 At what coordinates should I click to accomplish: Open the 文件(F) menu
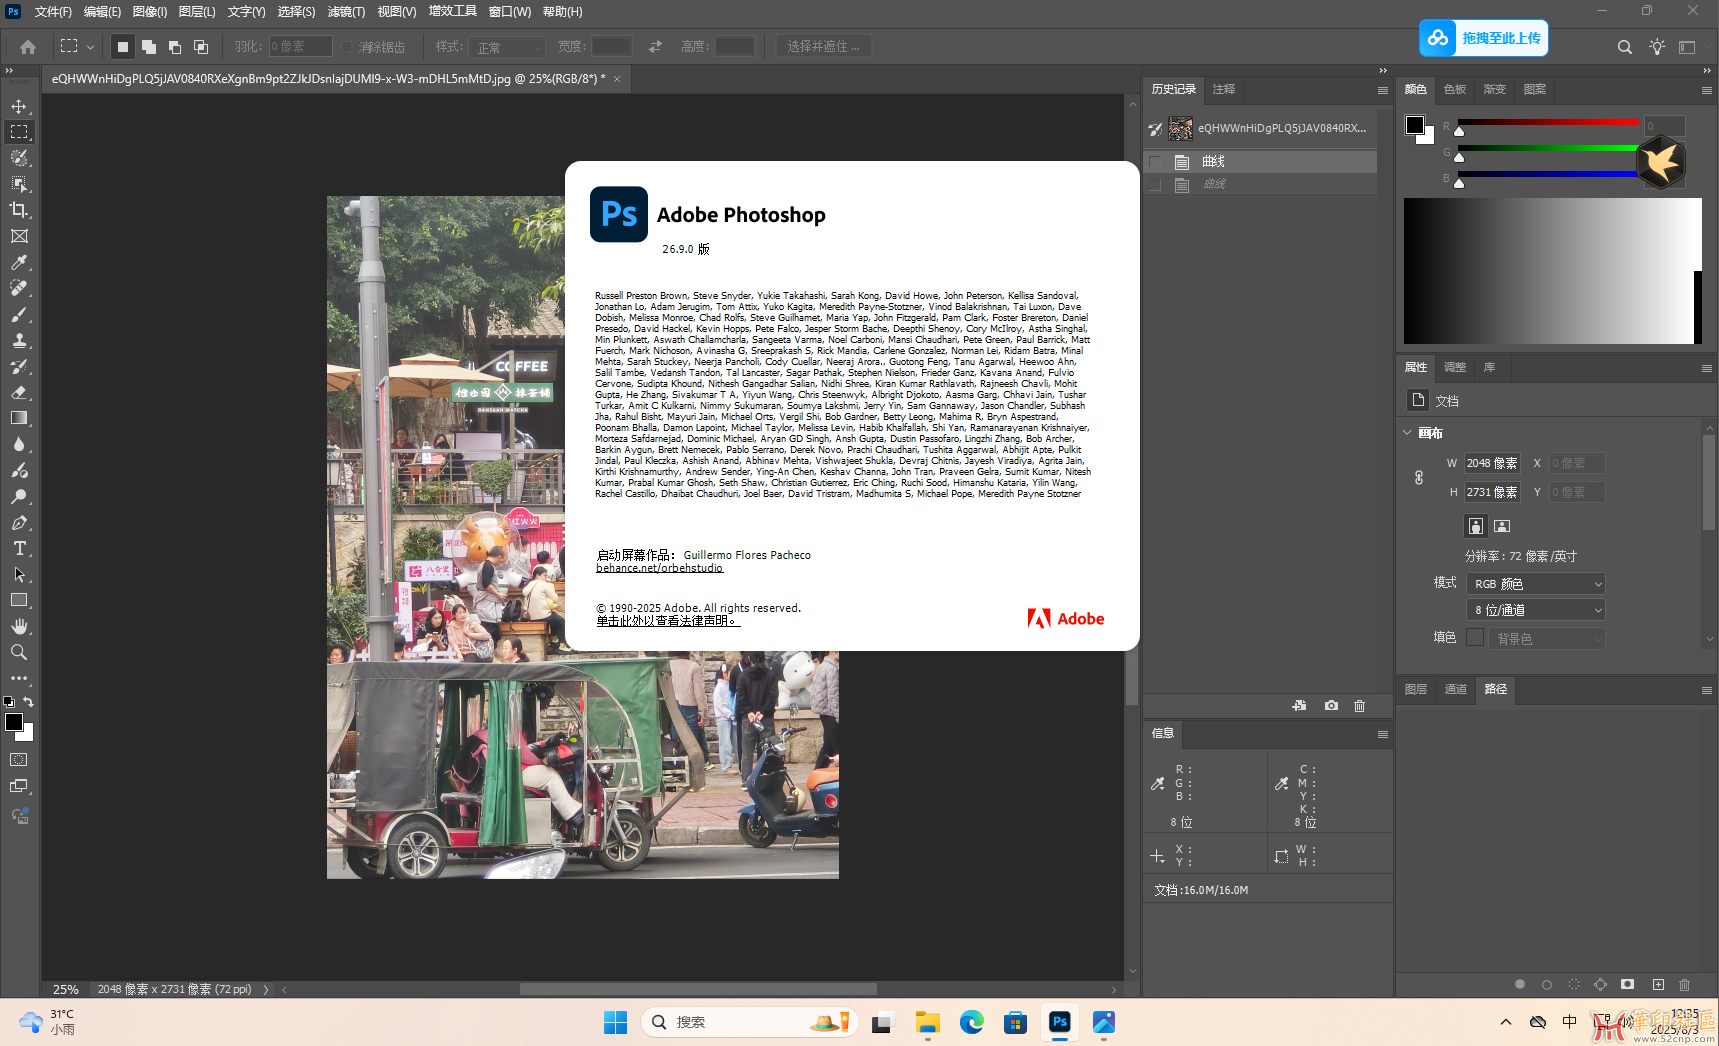tap(53, 12)
